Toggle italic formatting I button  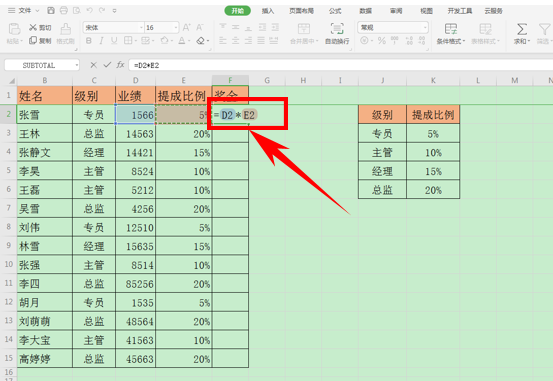pyautogui.click(x=101, y=41)
